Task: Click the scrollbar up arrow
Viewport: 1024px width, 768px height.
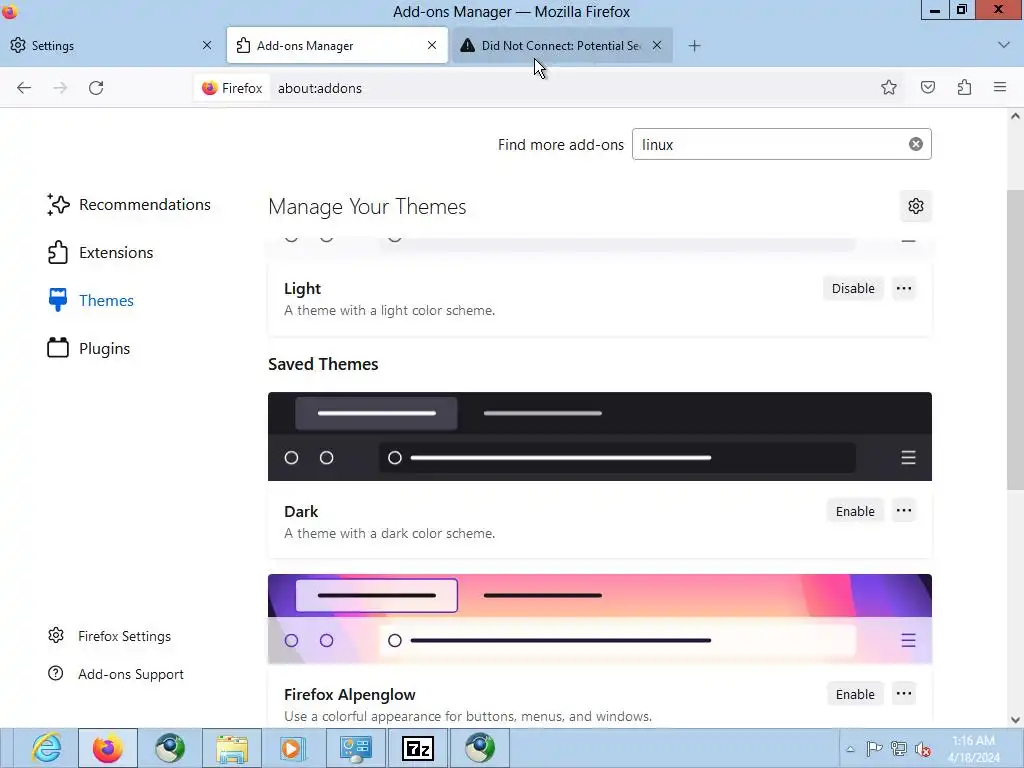Action: click(x=1015, y=116)
